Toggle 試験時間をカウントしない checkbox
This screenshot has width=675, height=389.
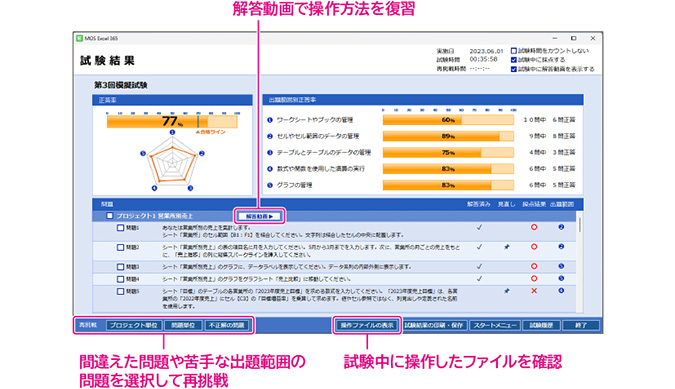pos(514,51)
